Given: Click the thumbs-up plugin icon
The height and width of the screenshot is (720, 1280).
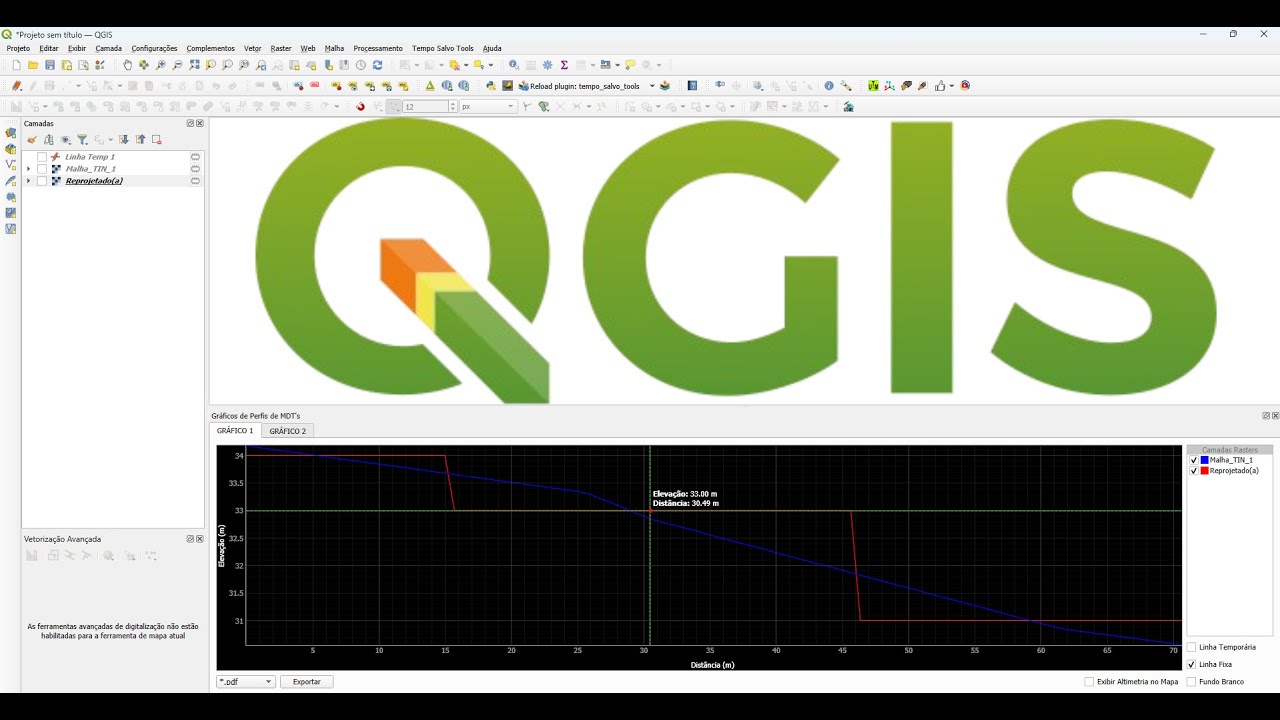Looking at the screenshot, I should (x=939, y=86).
